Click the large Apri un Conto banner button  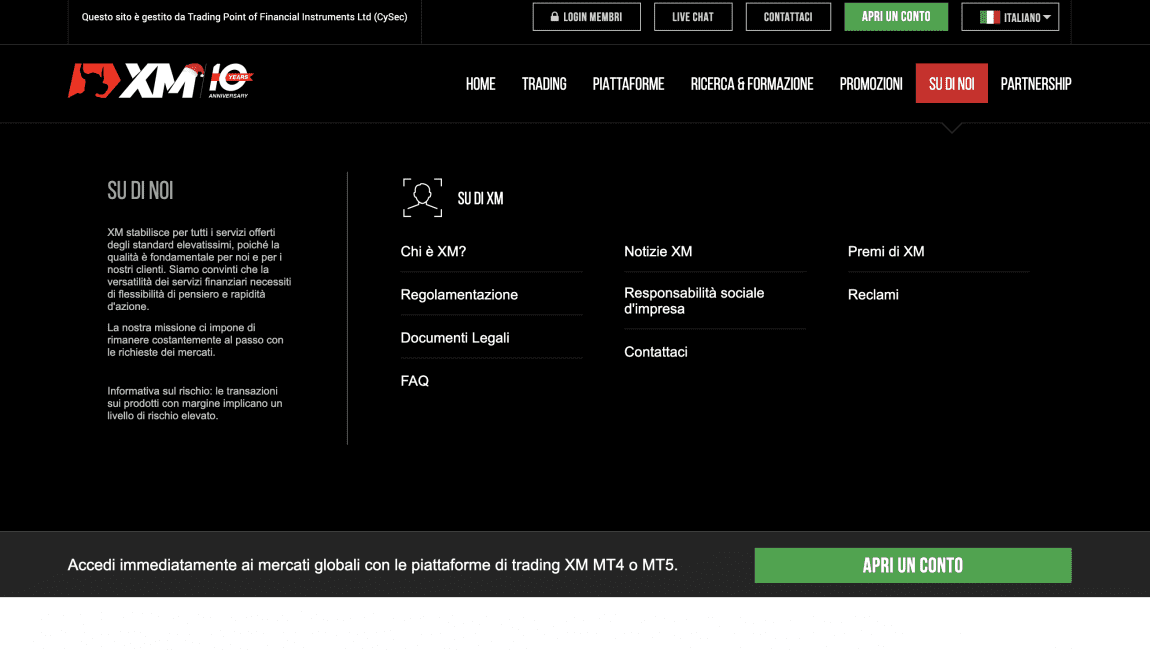[912, 565]
